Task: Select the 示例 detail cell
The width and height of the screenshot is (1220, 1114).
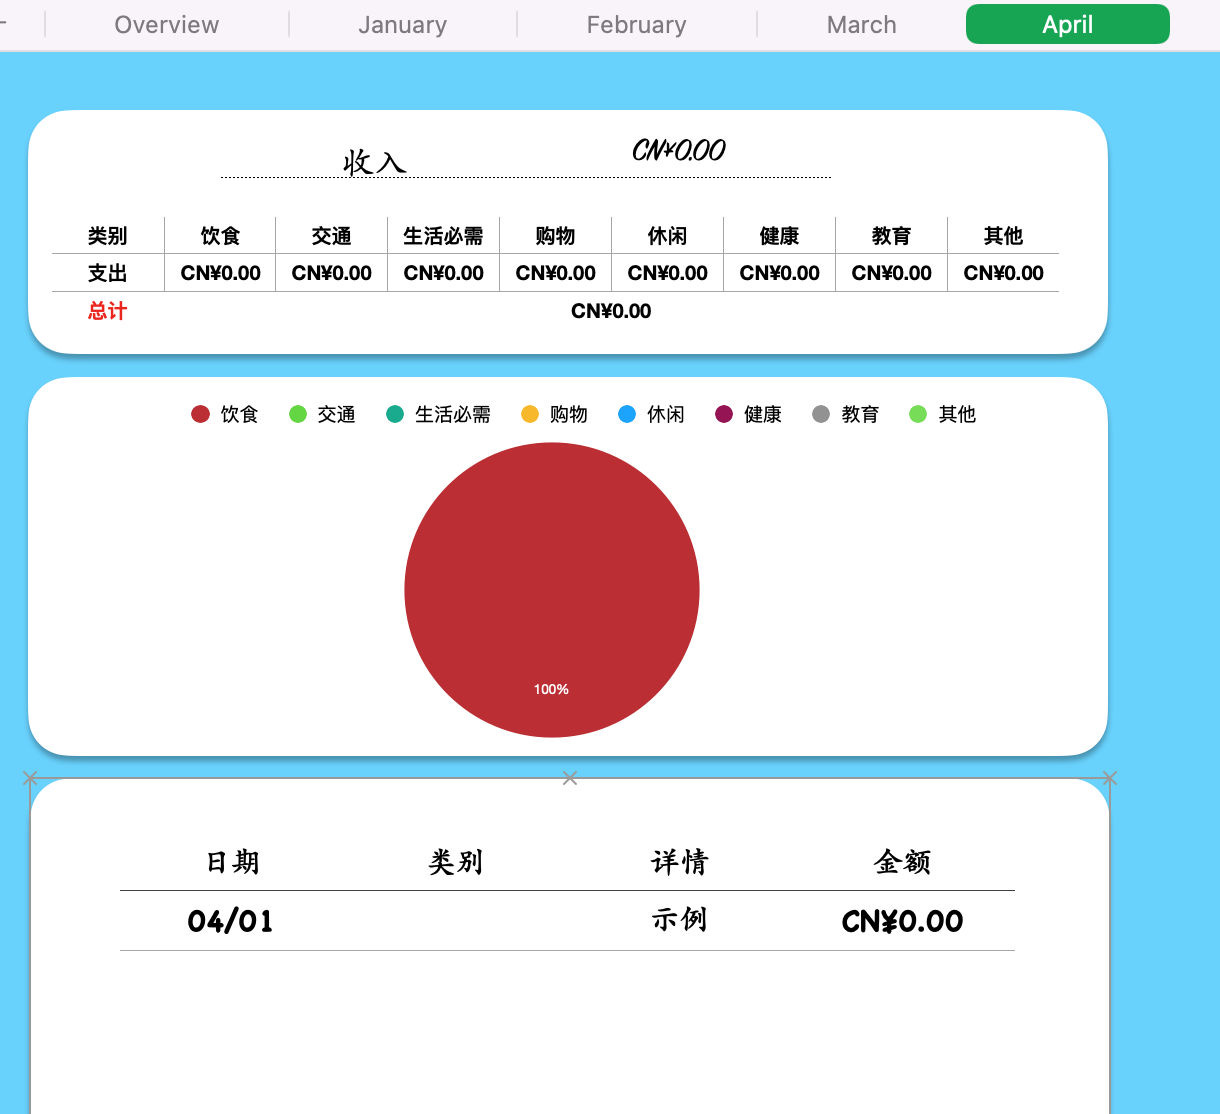Action: [x=679, y=921]
